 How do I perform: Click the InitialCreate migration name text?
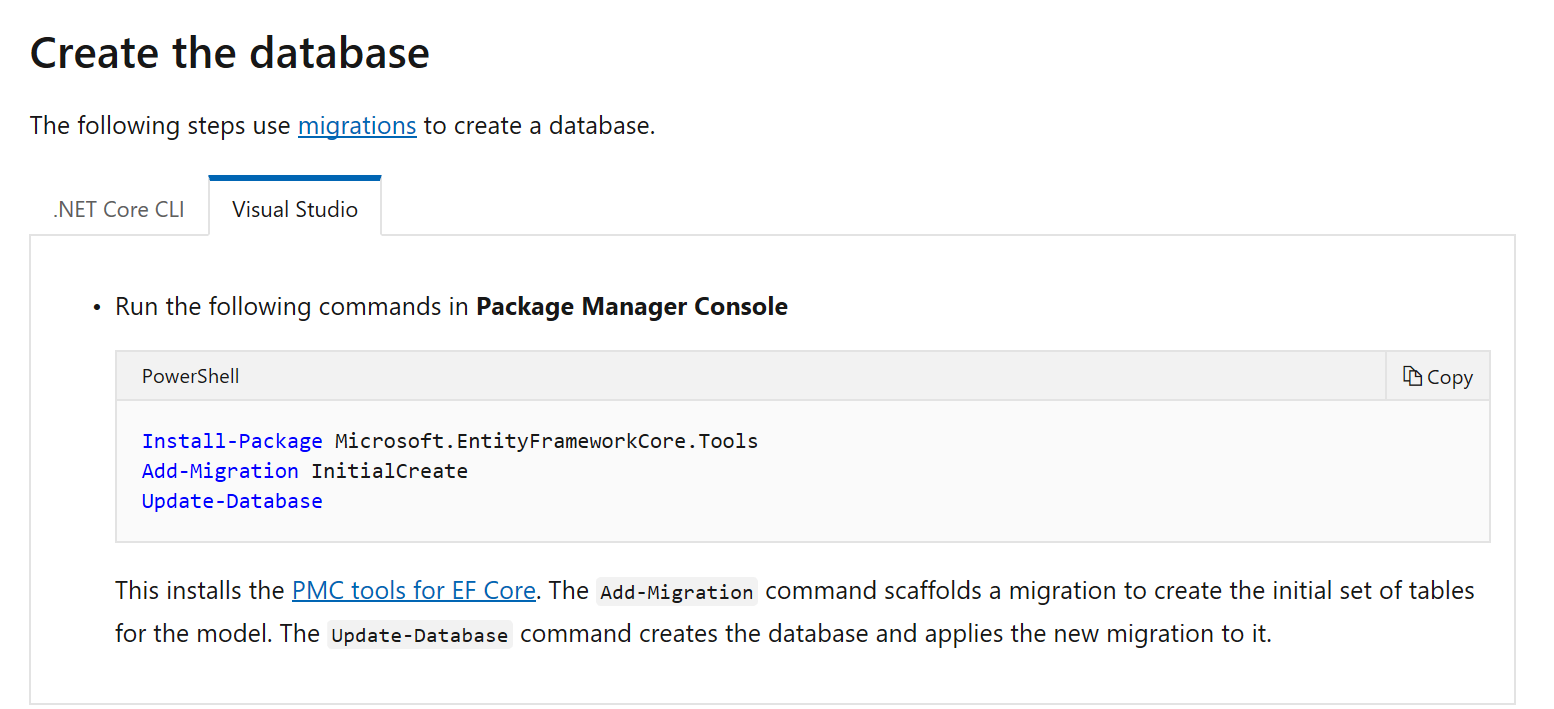coord(390,470)
